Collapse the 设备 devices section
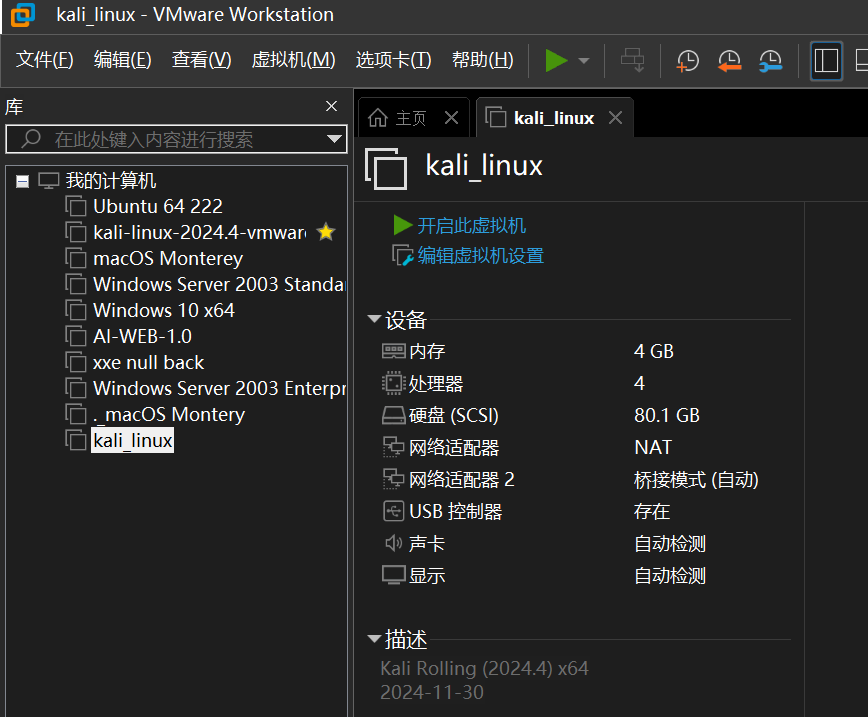868x717 pixels. (374, 319)
